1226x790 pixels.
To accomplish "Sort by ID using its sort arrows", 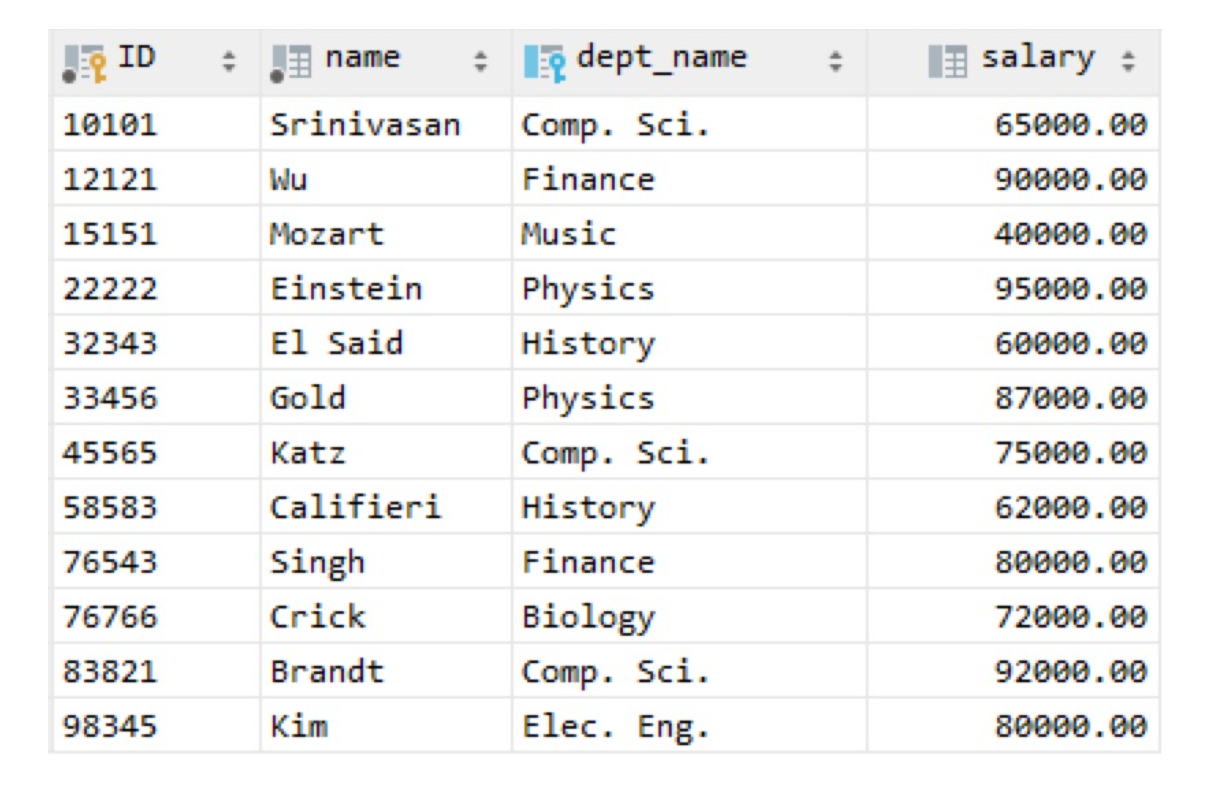I will 229,63.
